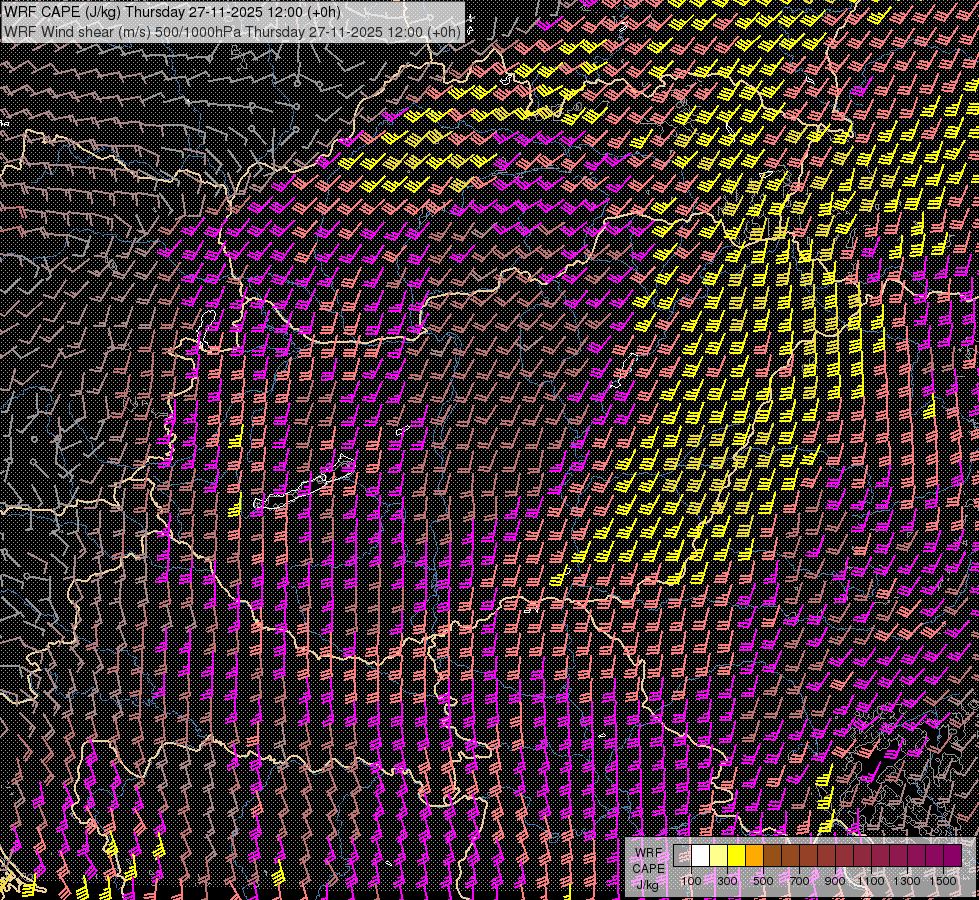Click the word CAPE in the legend box

pyautogui.click(x=648, y=868)
